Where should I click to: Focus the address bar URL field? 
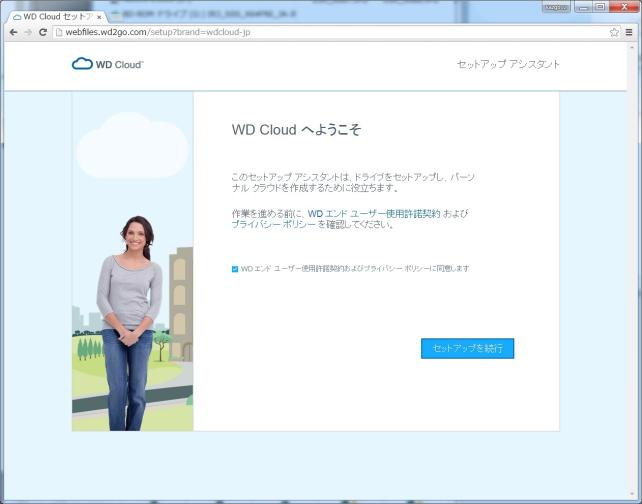point(300,32)
